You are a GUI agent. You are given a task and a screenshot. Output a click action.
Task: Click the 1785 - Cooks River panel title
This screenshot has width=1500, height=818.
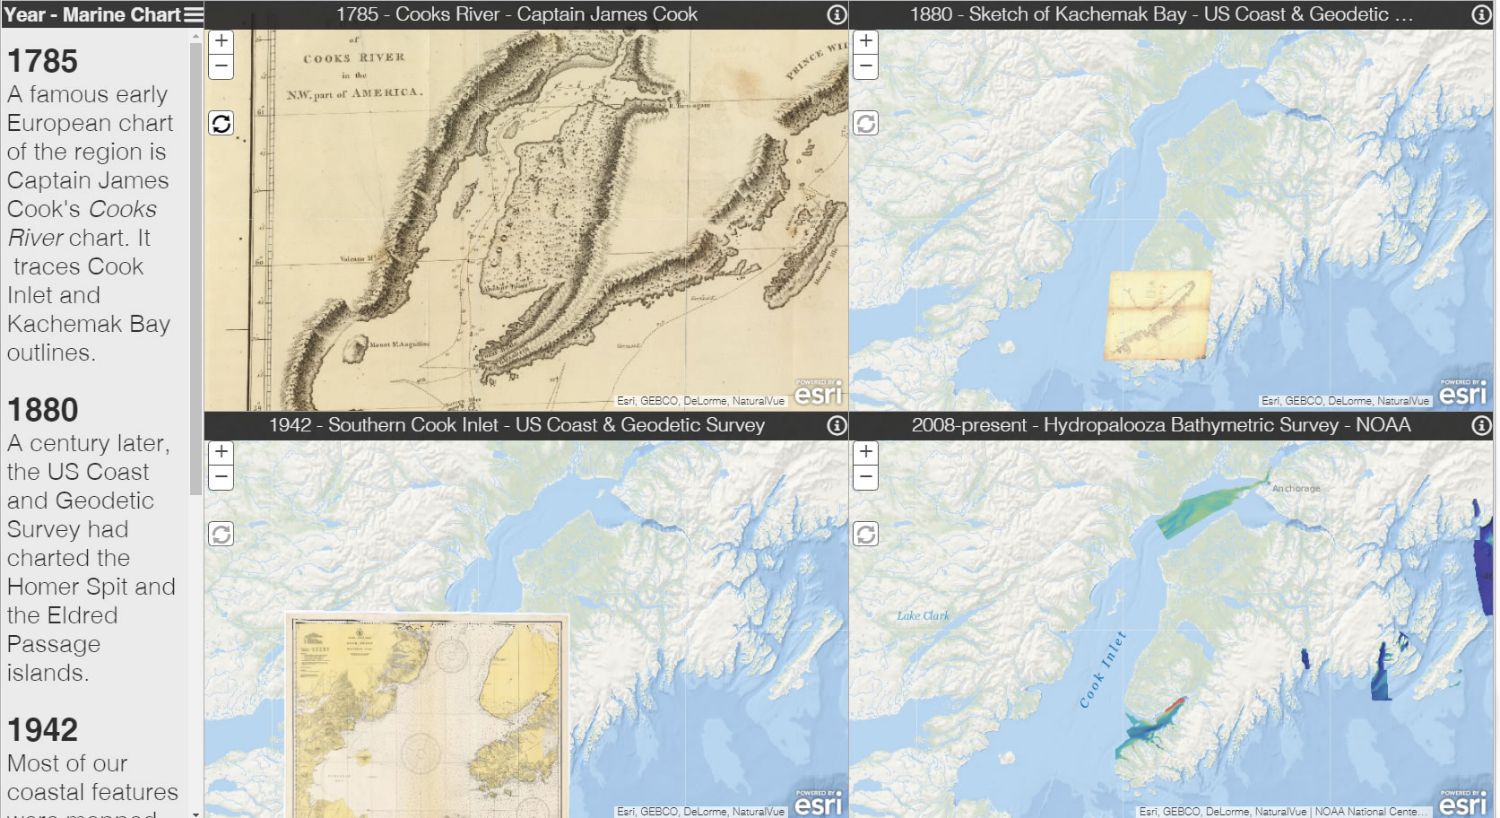pyautogui.click(x=517, y=15)
